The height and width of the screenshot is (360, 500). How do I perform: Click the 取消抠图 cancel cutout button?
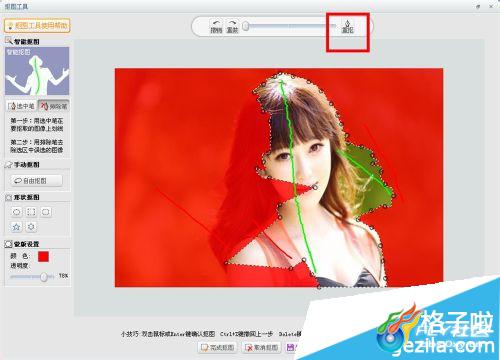point(262,348)
